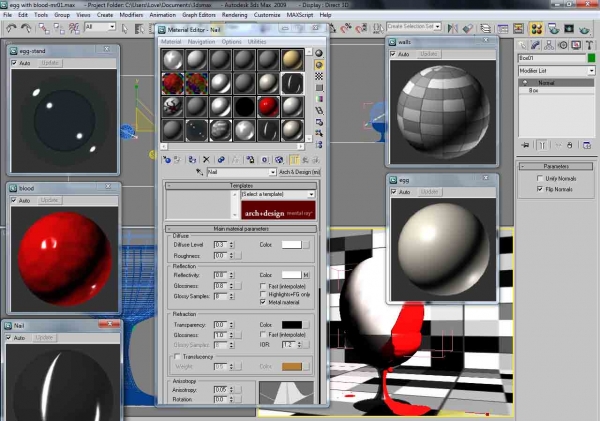Select the Normal modifier in the stack
This screenshot has width=600, height=421.
[556, 83]
